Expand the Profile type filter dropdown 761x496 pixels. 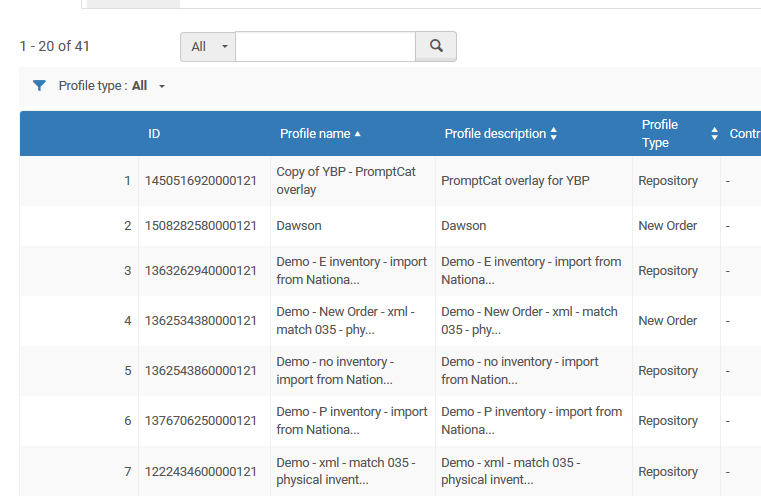[x=161, y=86]
